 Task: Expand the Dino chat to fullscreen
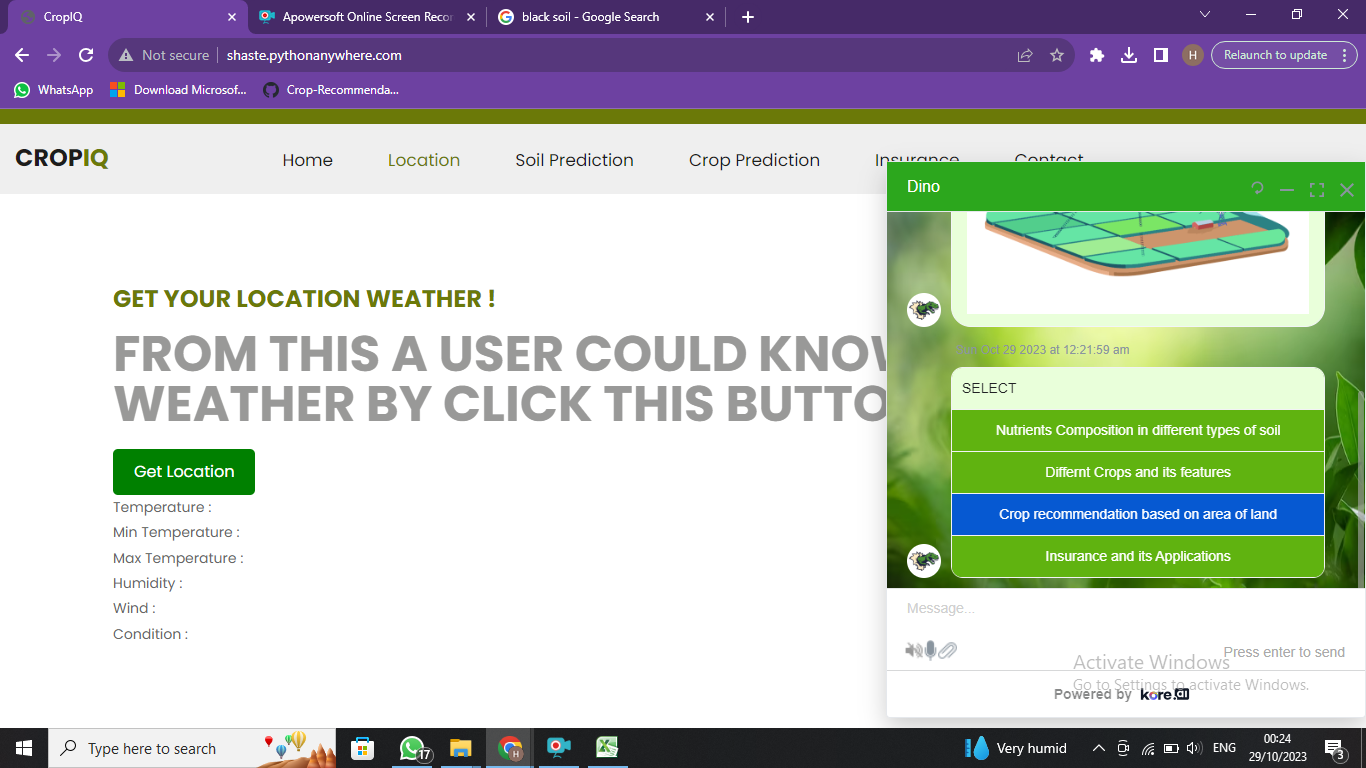coord(1317,190)
